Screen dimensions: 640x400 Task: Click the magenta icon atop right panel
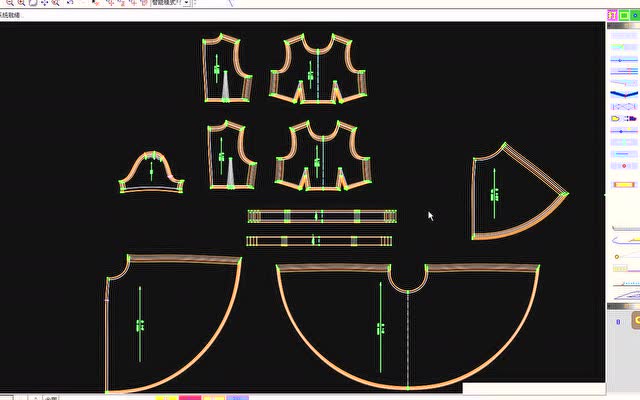coord(611,14)
